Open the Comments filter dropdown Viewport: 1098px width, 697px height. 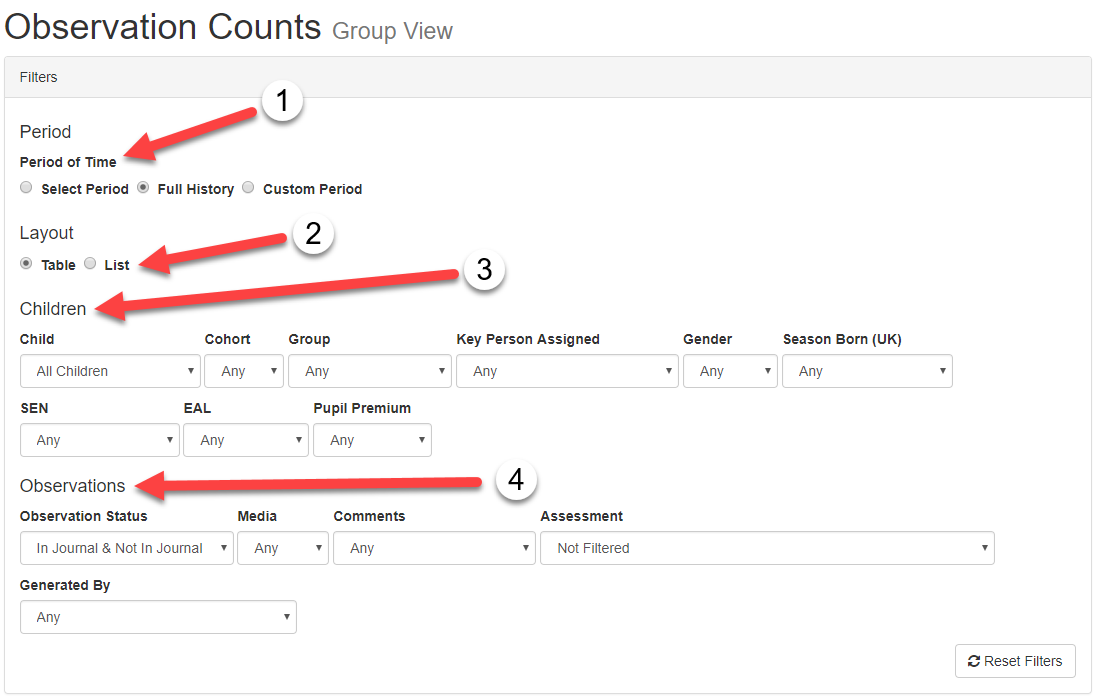434,548
